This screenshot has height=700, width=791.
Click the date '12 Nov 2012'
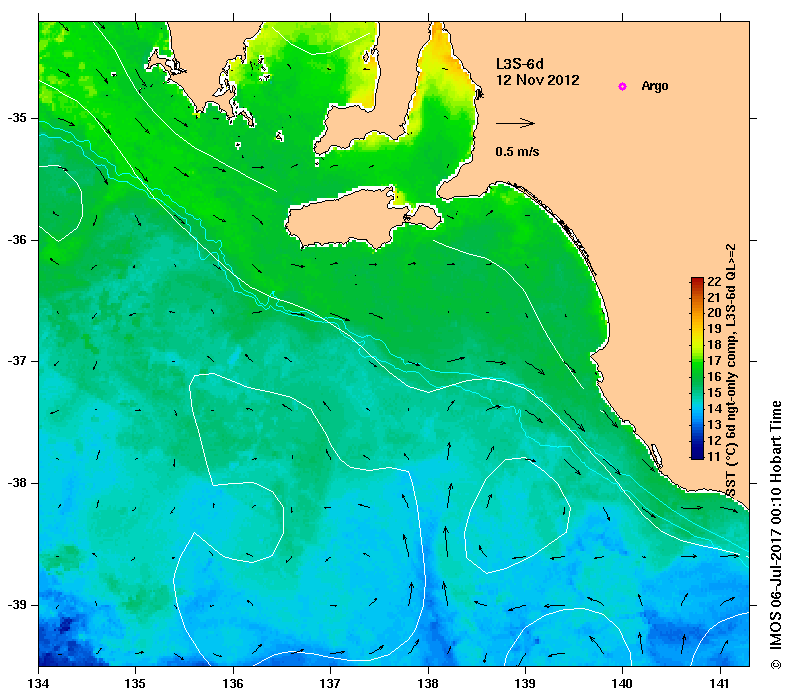pos(538,80)
